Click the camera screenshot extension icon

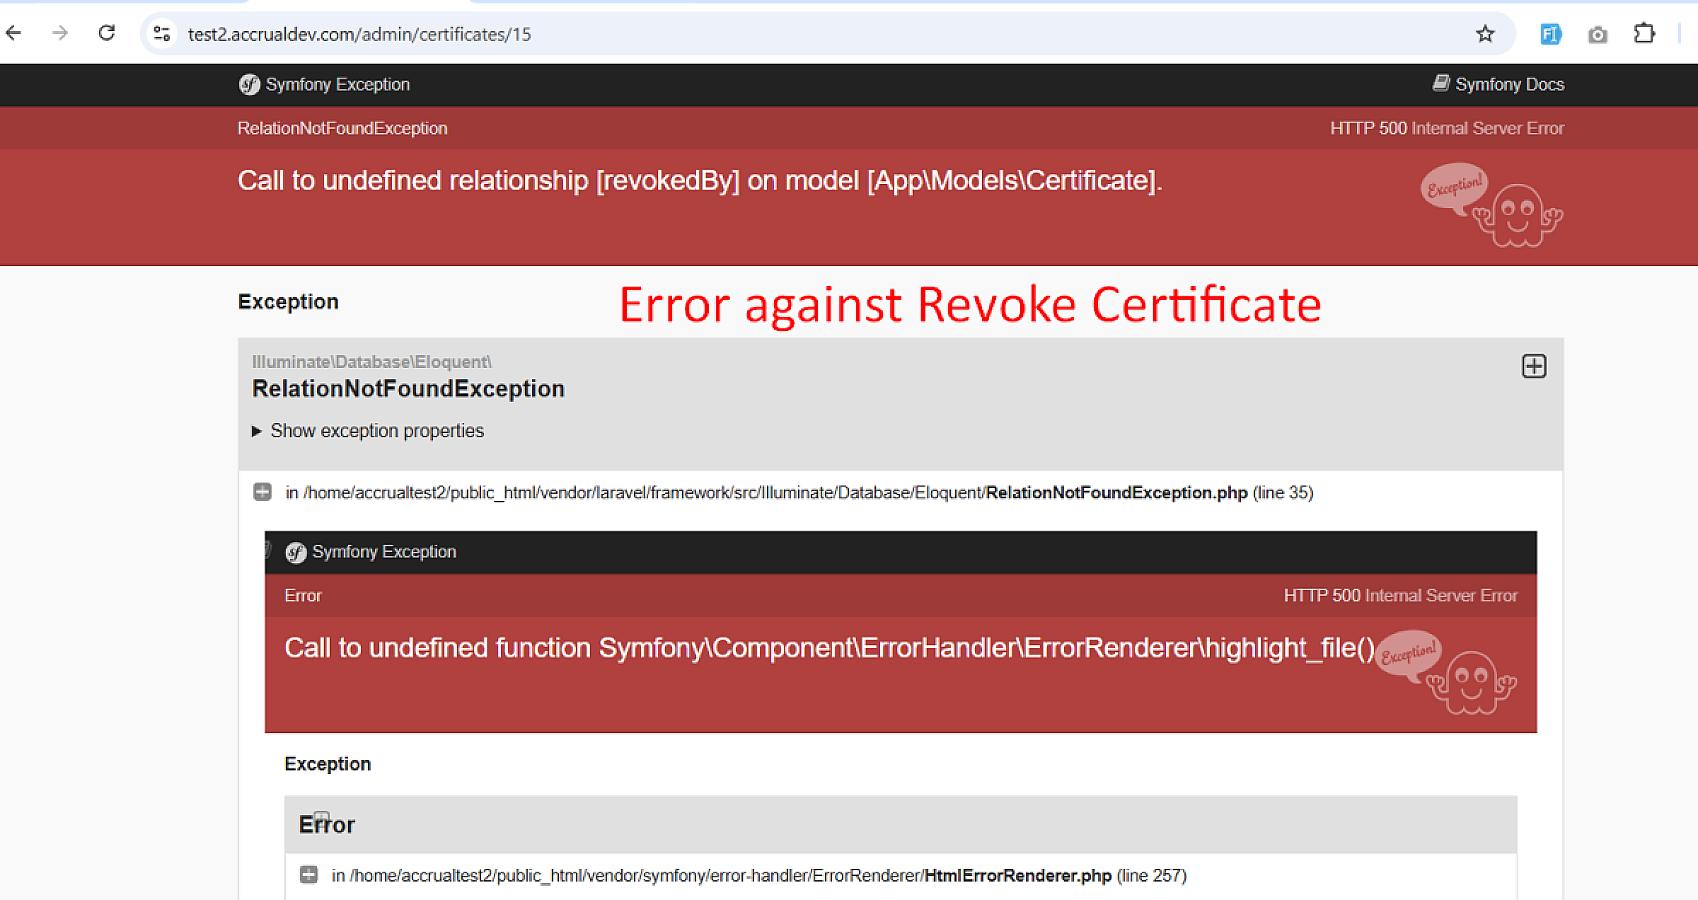point(1597,35)
